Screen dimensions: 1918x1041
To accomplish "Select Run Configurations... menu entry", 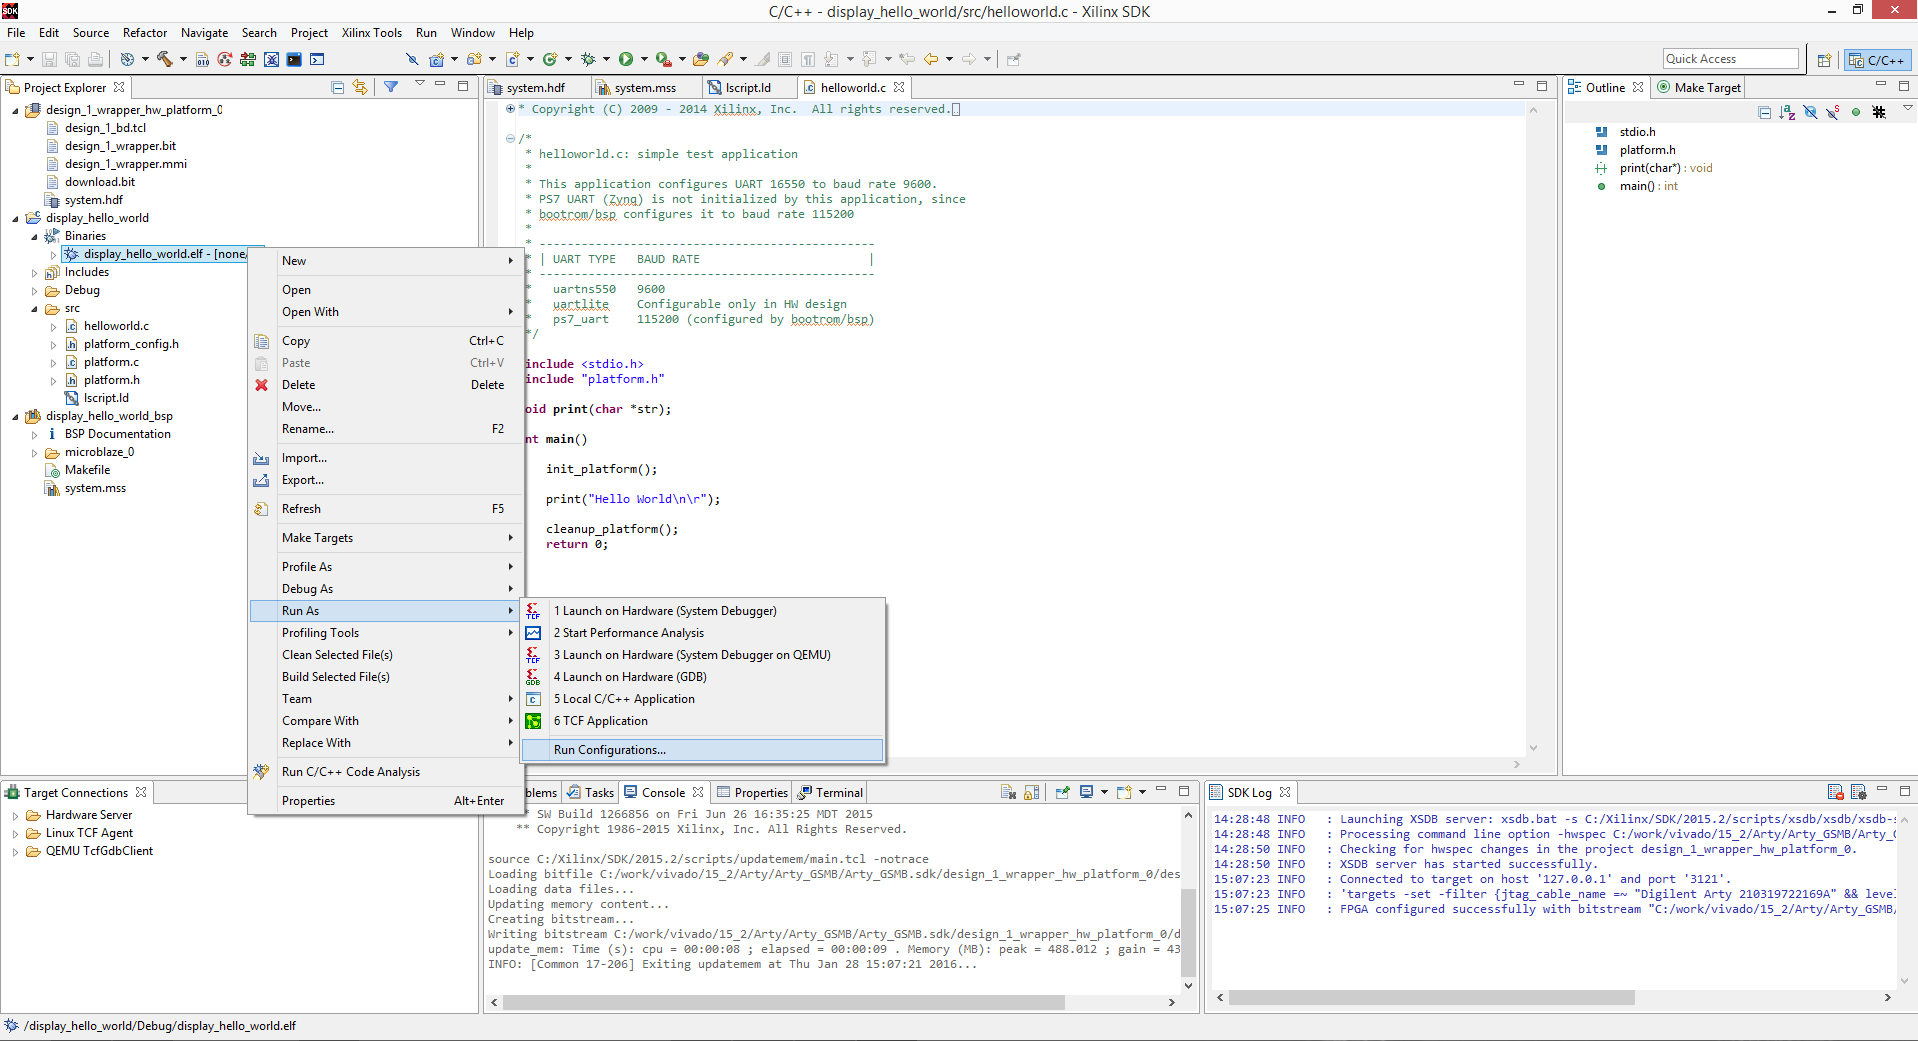I will tap(702, 750).
